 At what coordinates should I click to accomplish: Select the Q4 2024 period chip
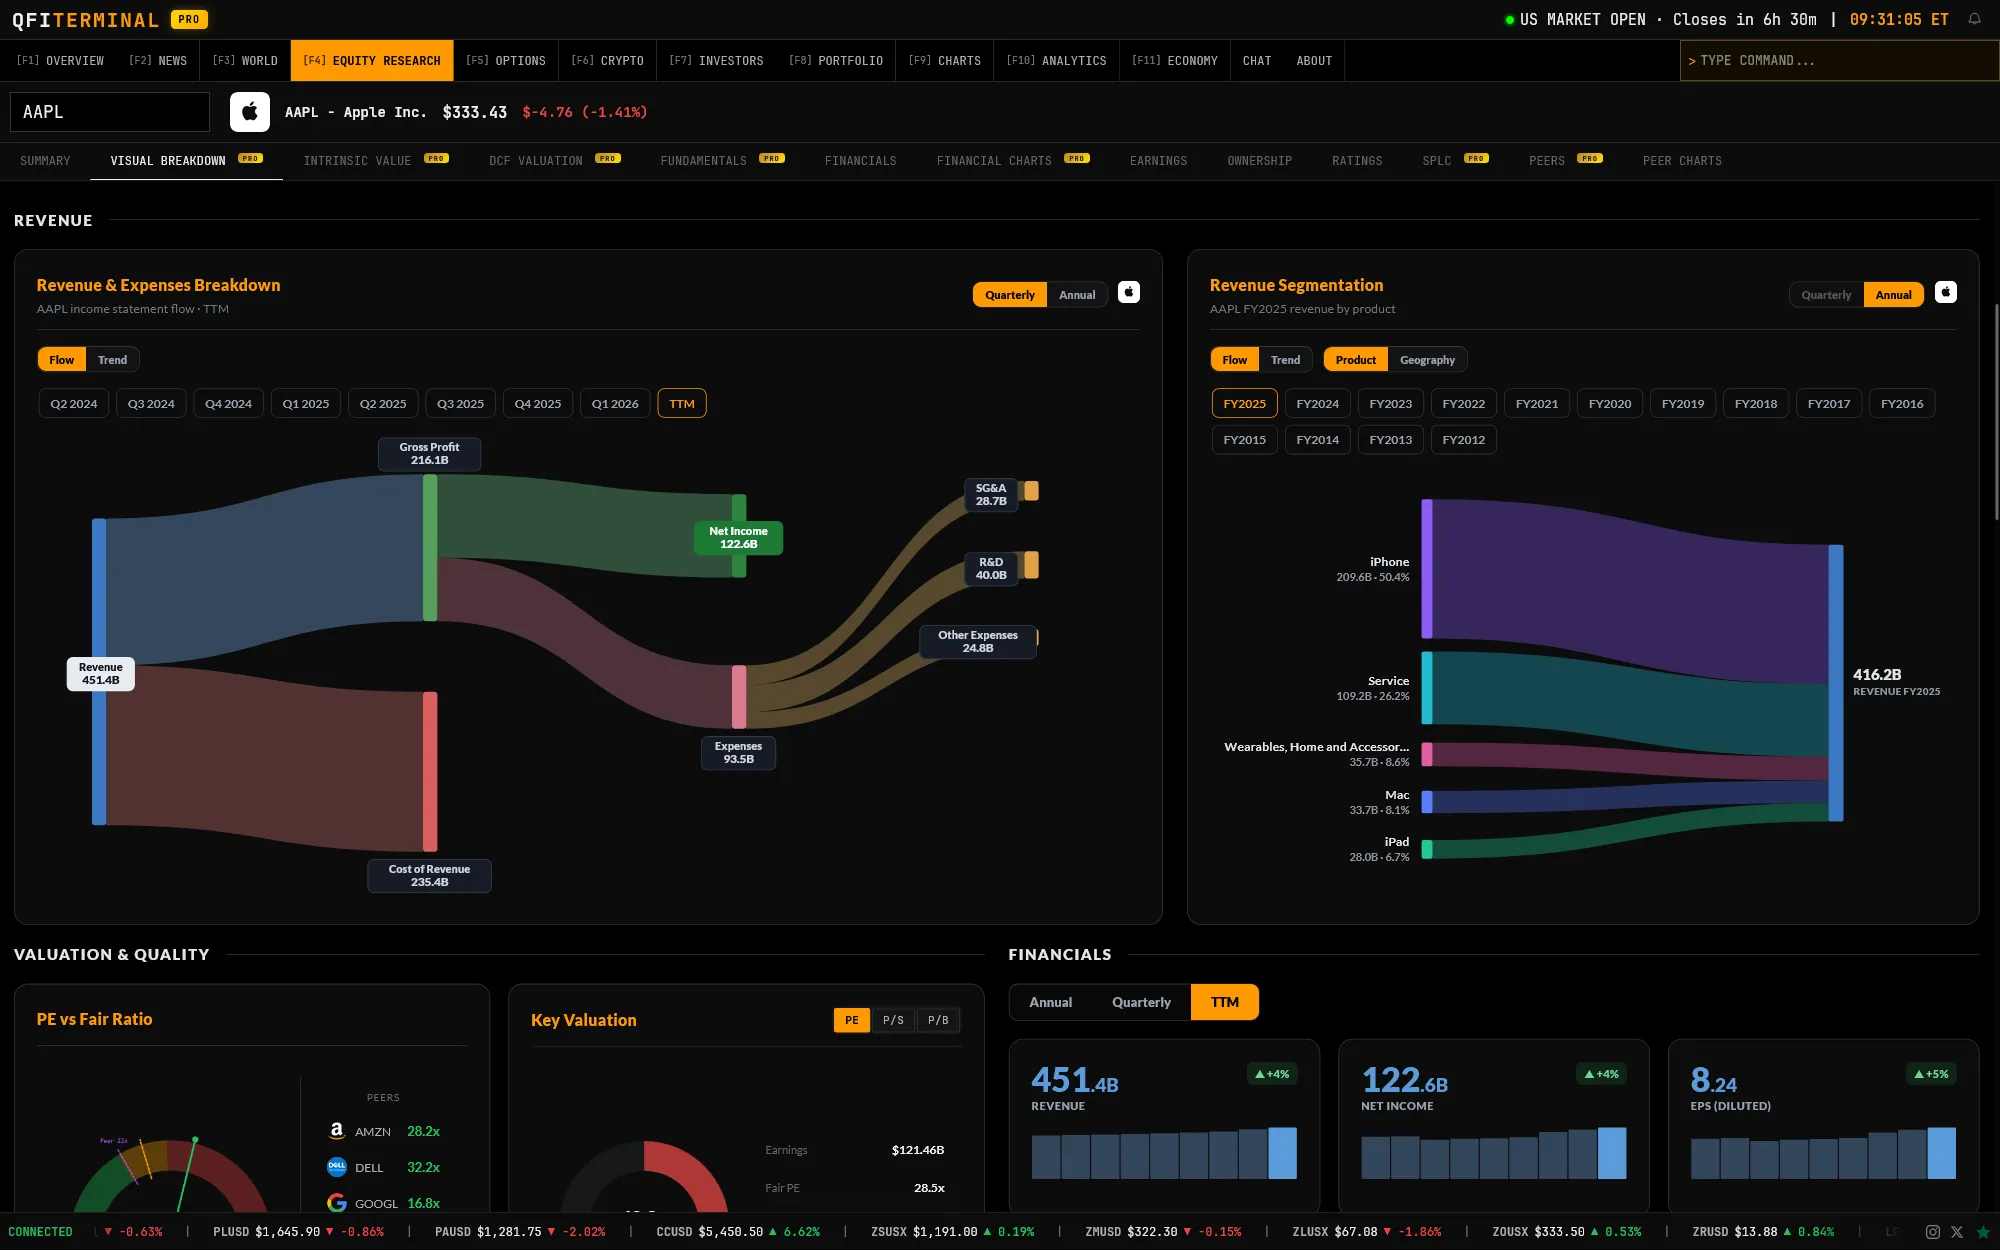(x=228, y=404)
